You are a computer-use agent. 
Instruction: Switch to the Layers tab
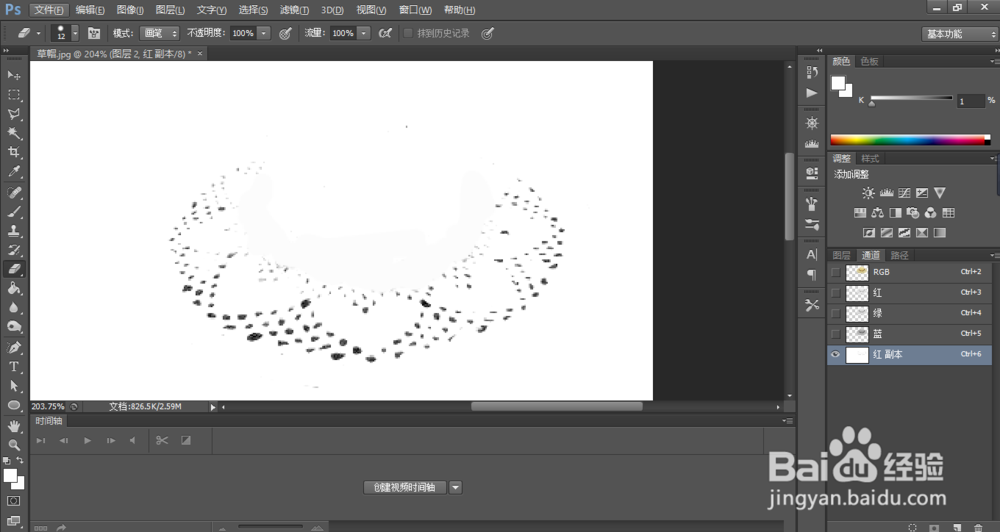(841, 255)
